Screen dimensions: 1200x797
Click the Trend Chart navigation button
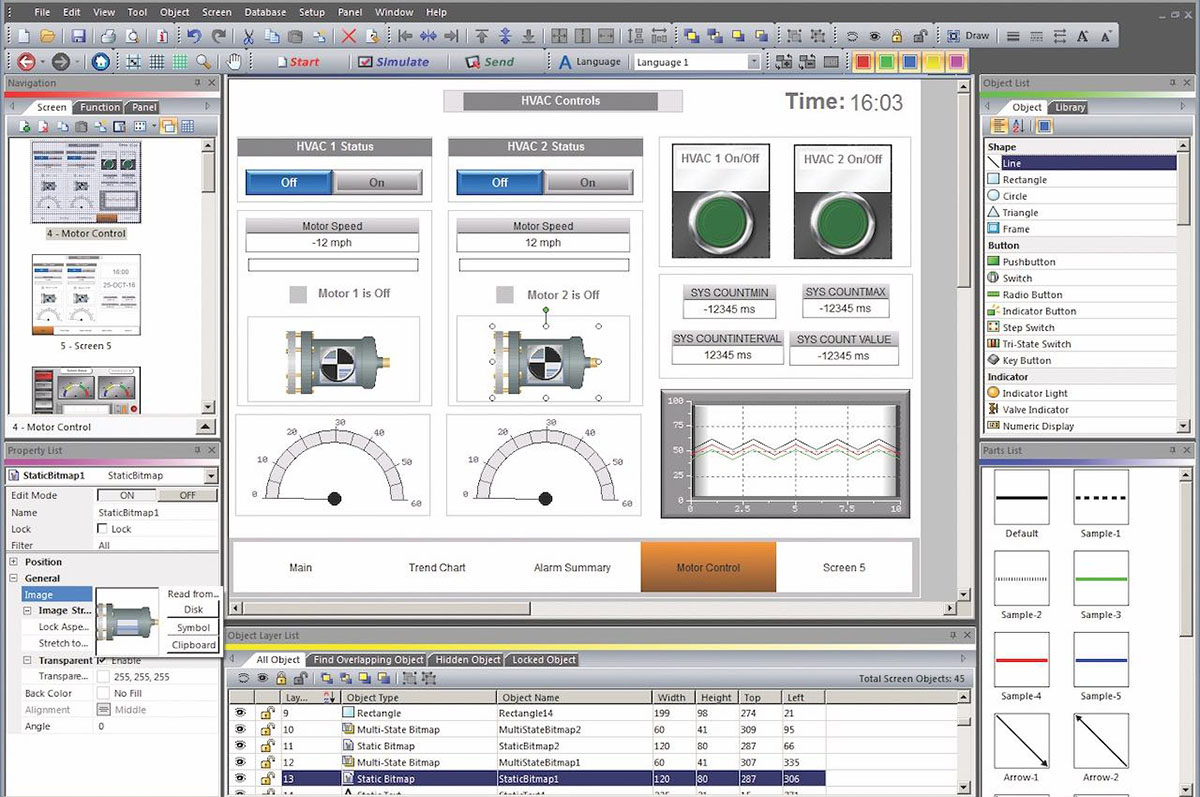tap(437, 568)
